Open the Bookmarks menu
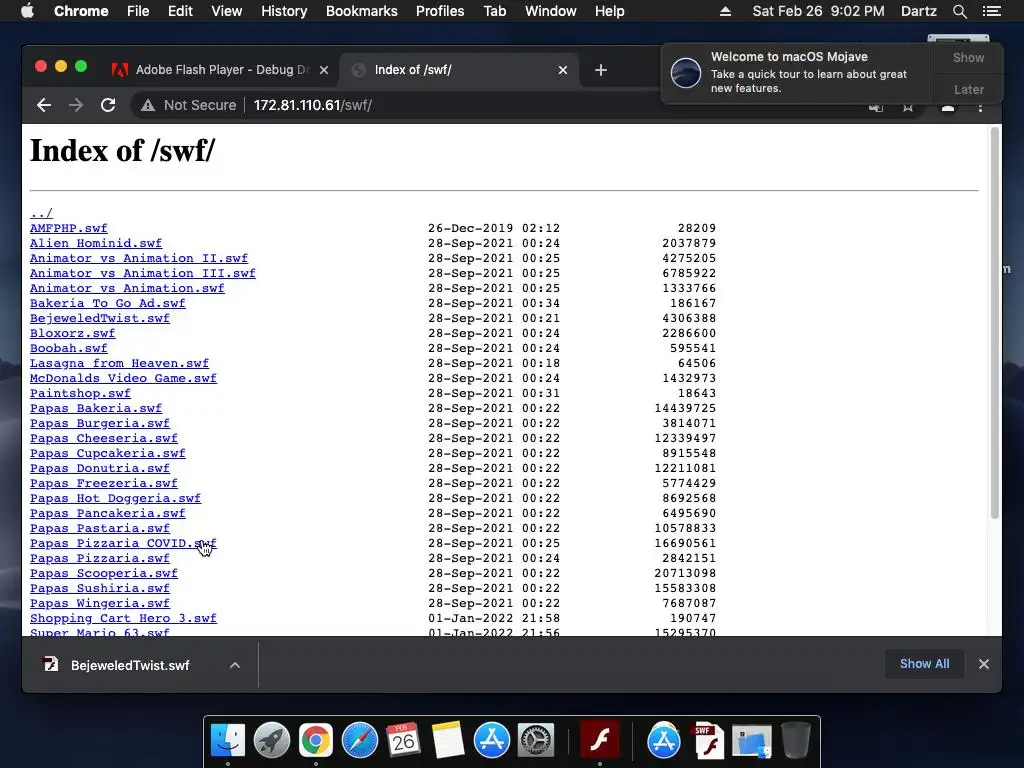Viewport: 1024px width, 768px height. [x=362, y=11]
